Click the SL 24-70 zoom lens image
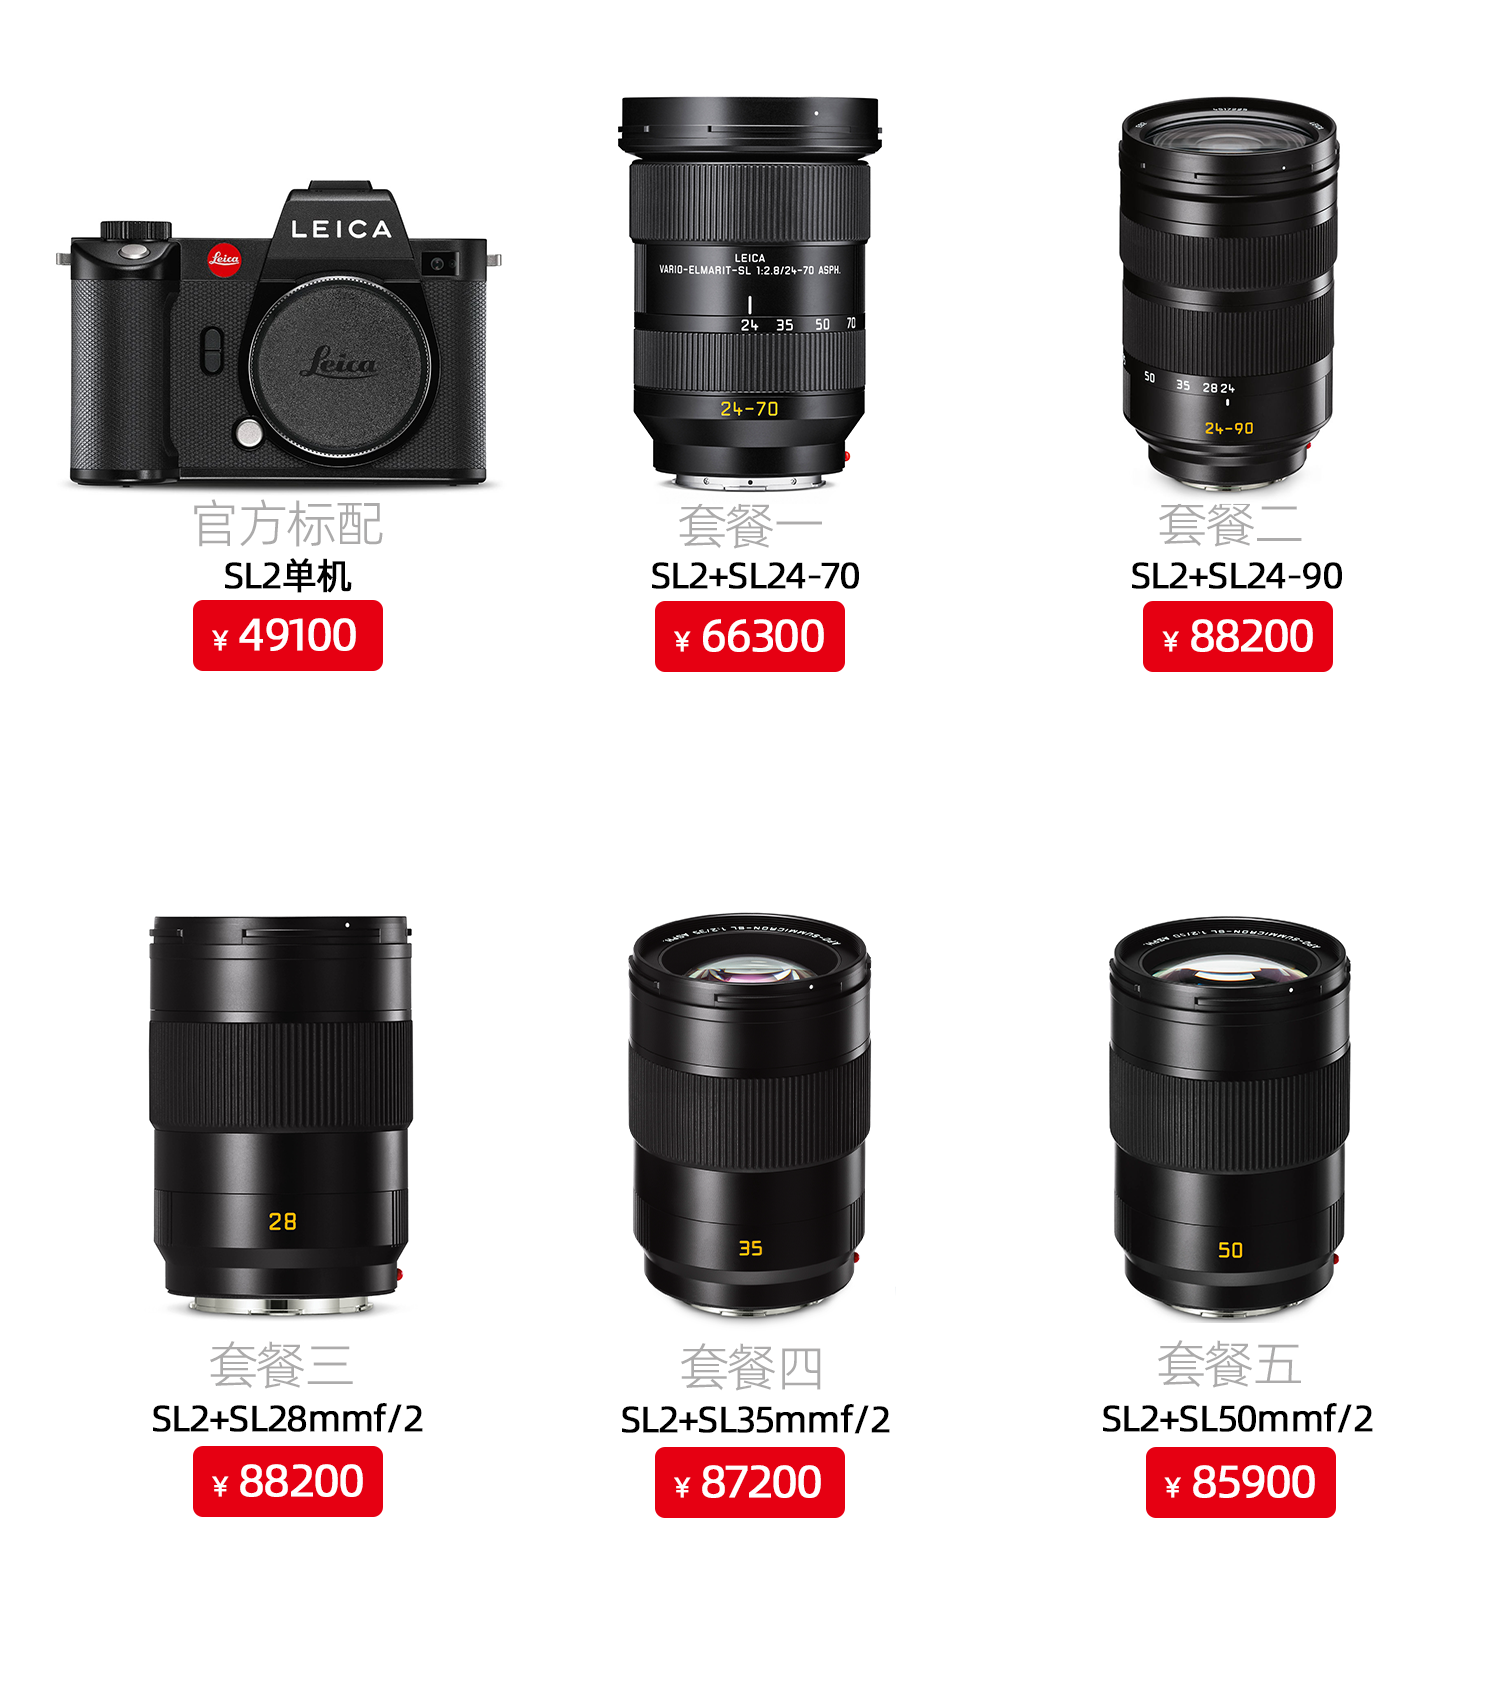1500x1700 pixels. [x=750, y=293]
